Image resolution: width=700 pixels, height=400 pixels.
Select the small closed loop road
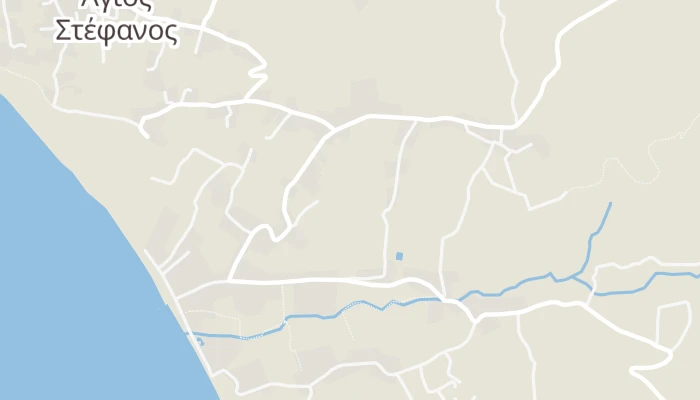coord(673,324)
